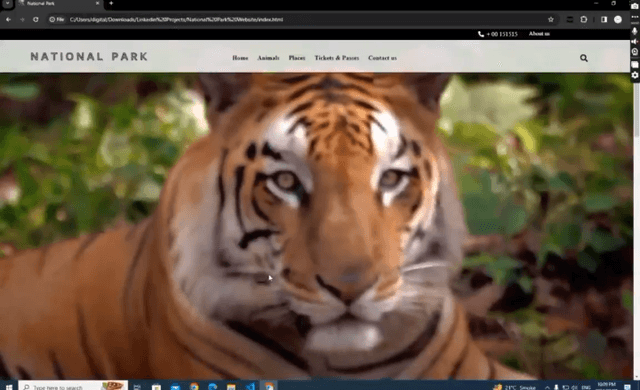
Task: Click the recorder camera screenshot icon
Action: click(635, 6)
